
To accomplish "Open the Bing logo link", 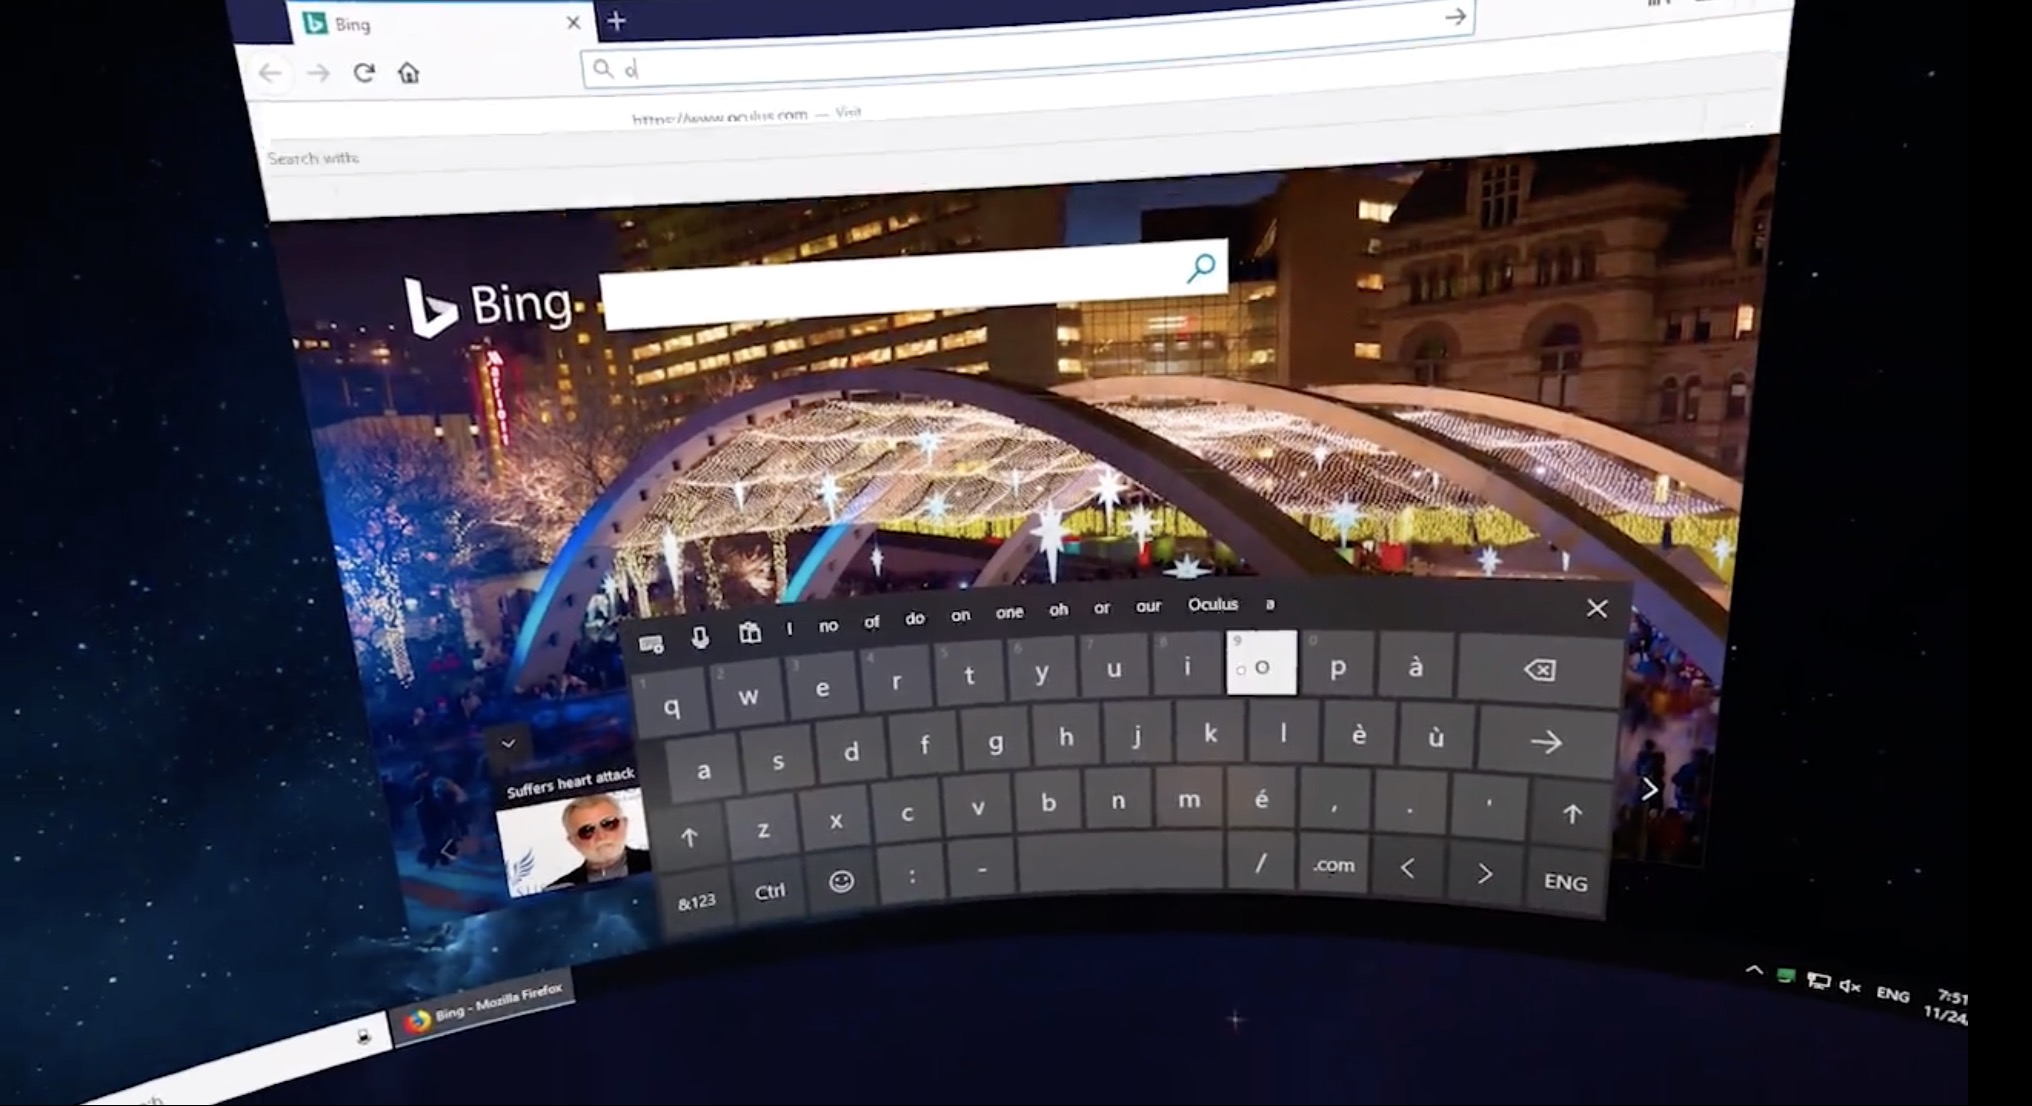I will point(487,306).
